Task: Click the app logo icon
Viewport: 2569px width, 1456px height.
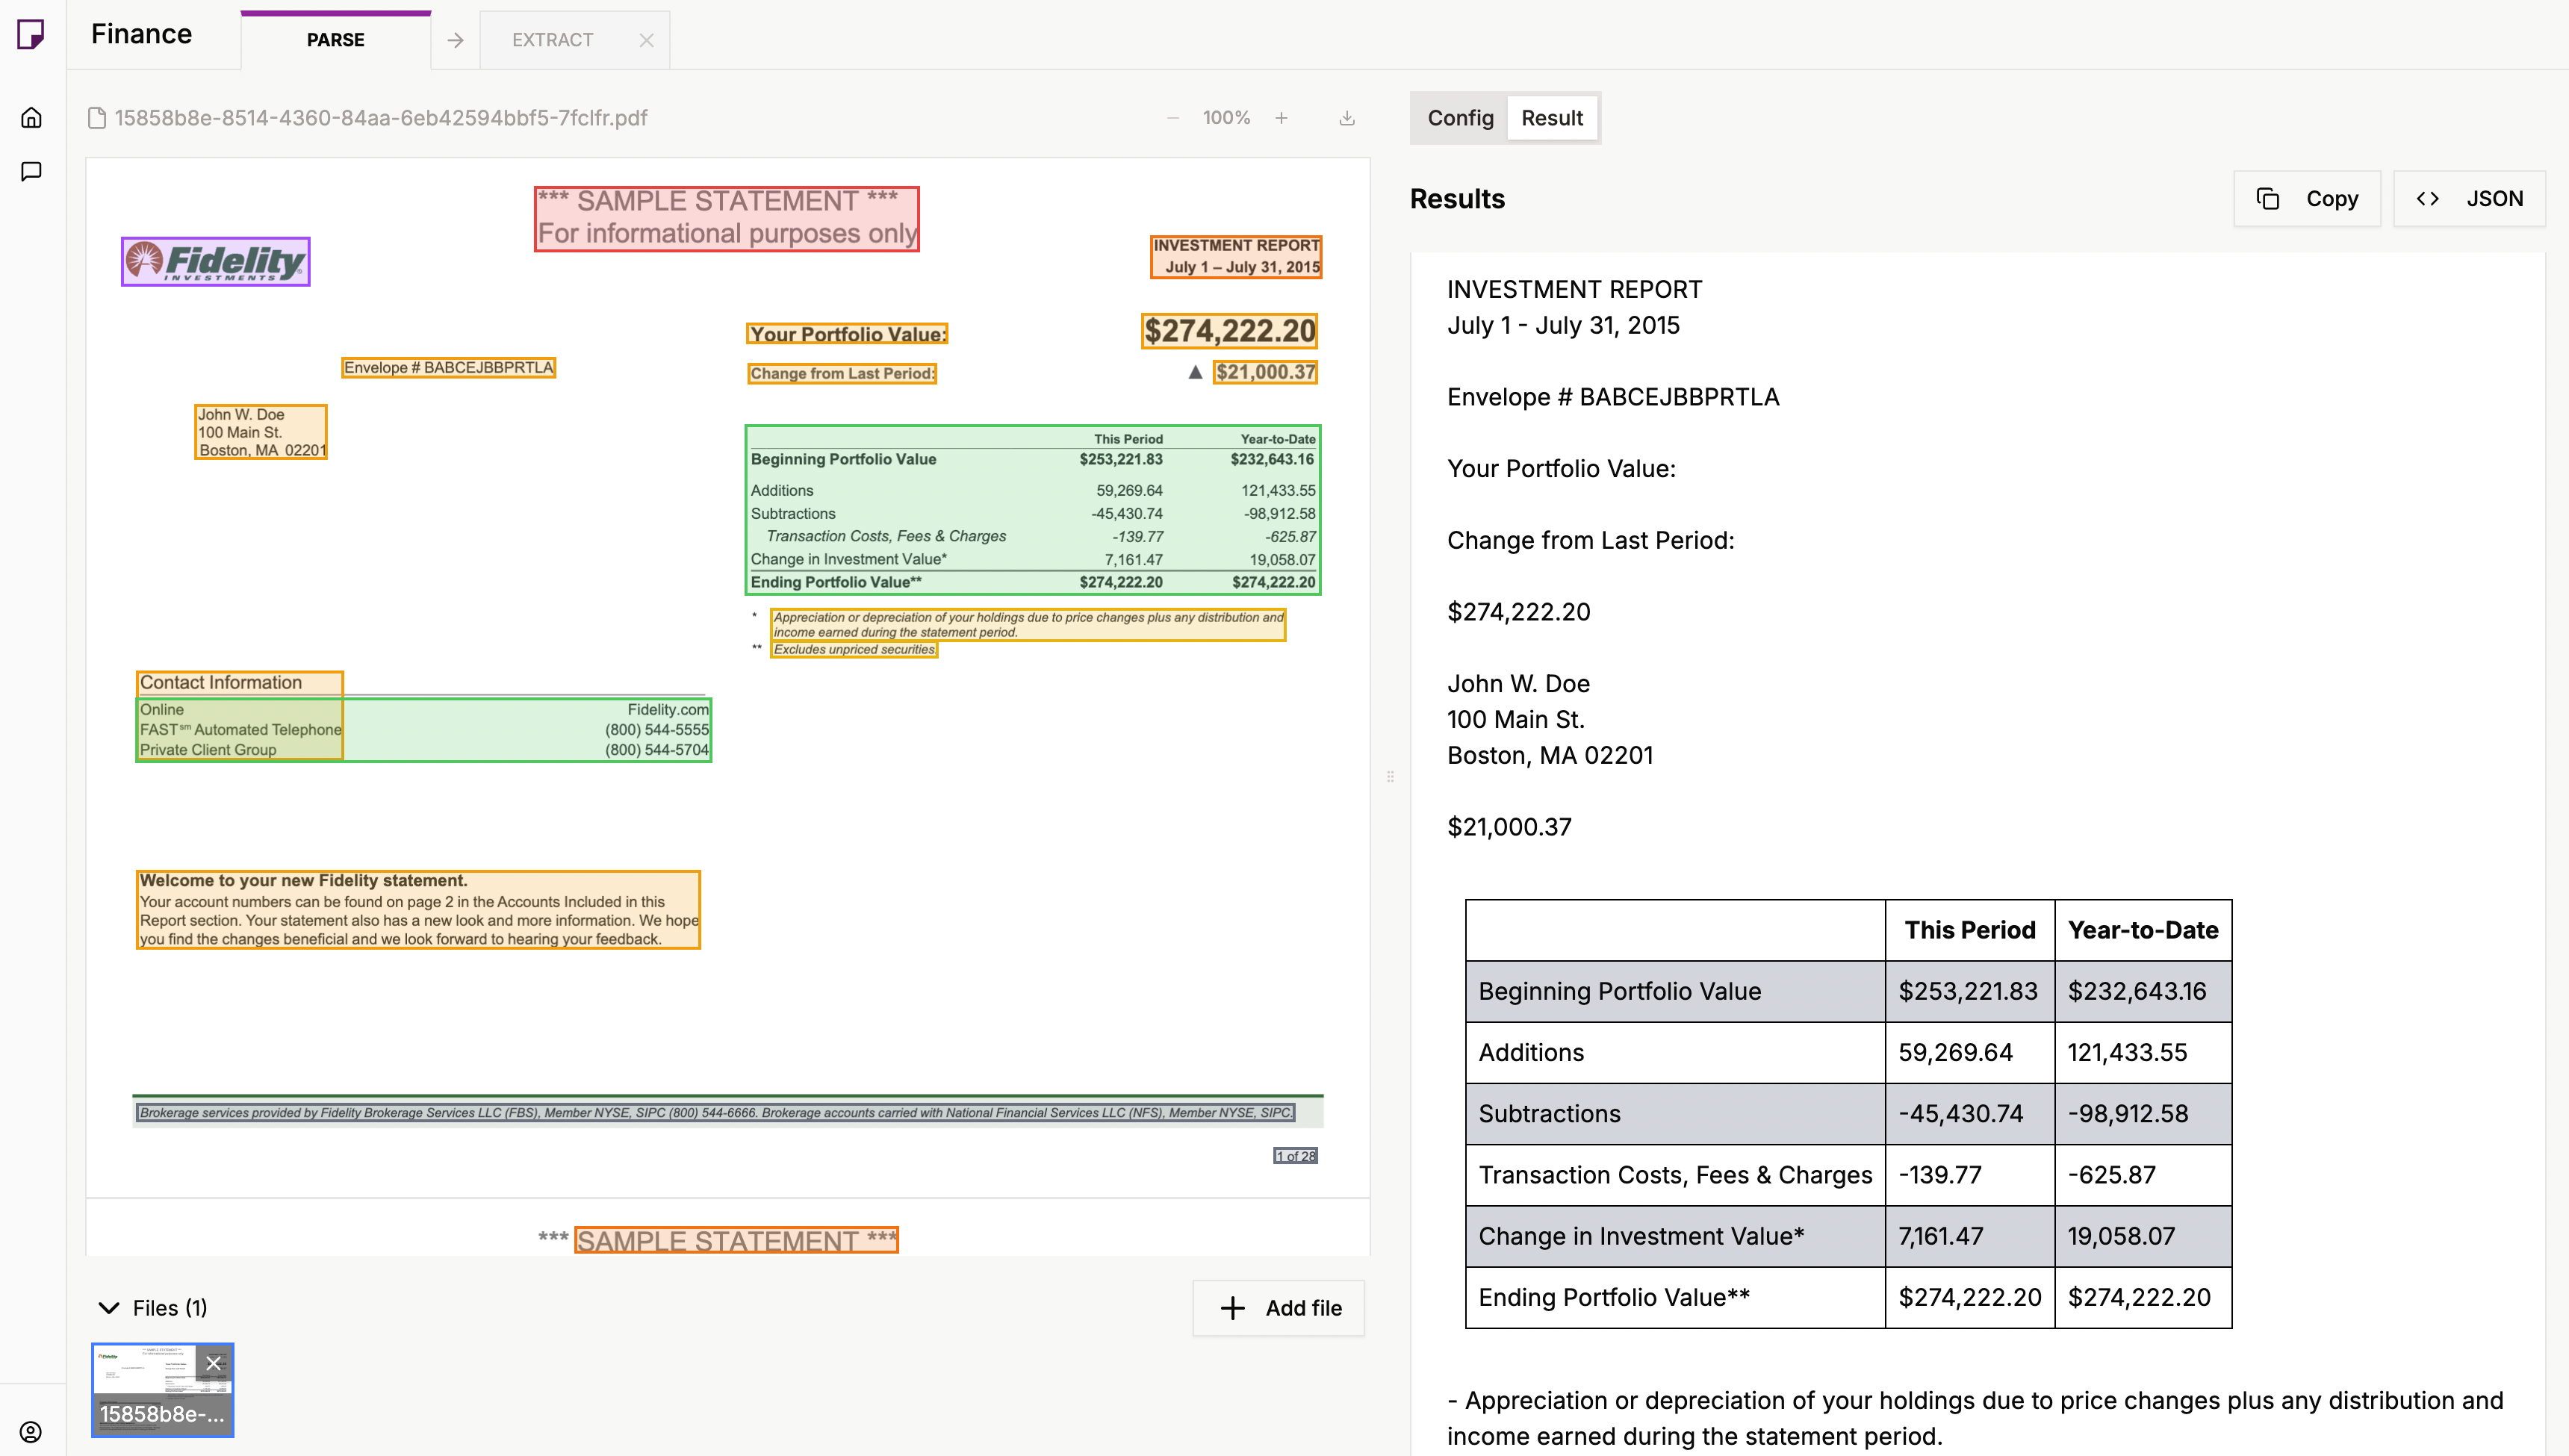Action: (x=31, y=34)
